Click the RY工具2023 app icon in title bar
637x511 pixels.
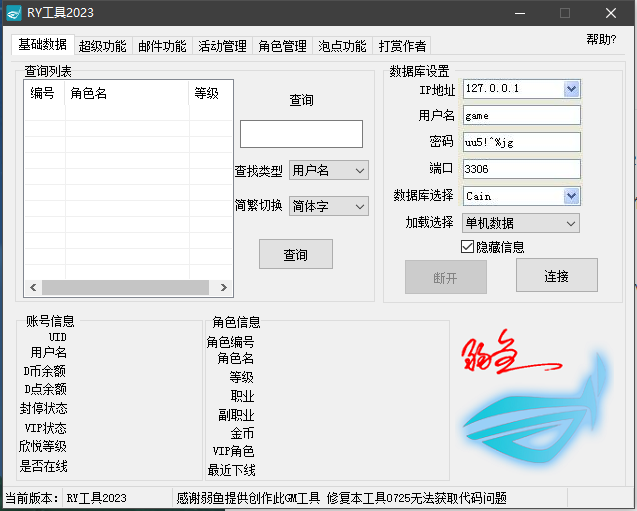(x=13, y=13)
